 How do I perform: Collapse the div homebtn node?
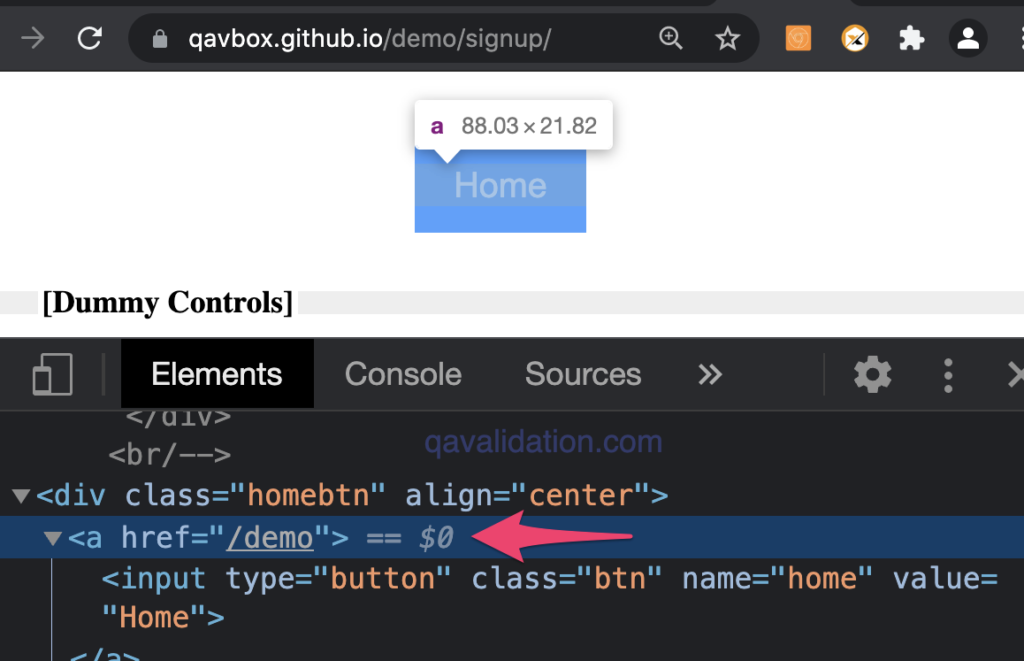pos(21,496)
